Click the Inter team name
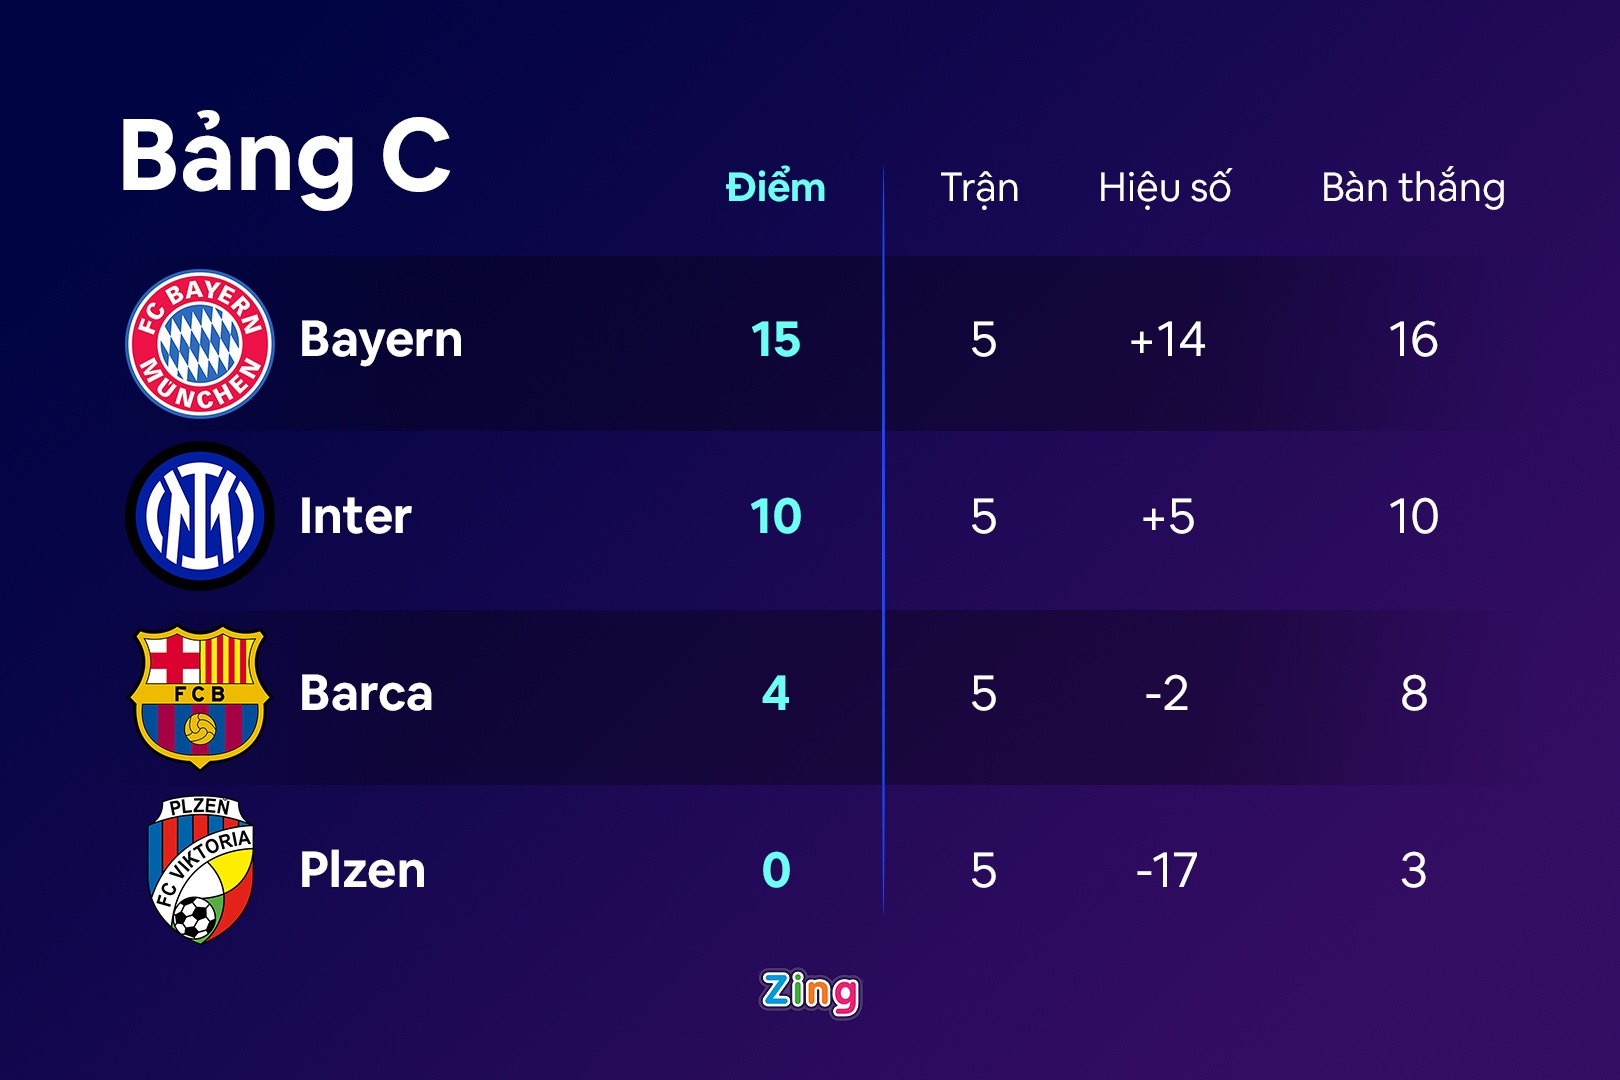The height and width of the screenshot is (1080, 1620). coord(356,517)
